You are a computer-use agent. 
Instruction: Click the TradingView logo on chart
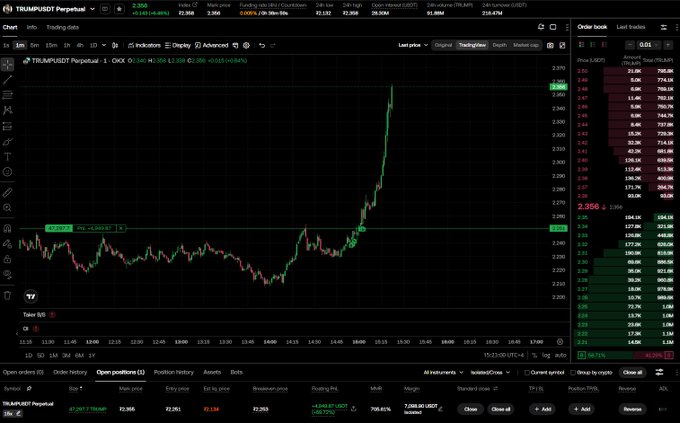(x=31, y=296)
